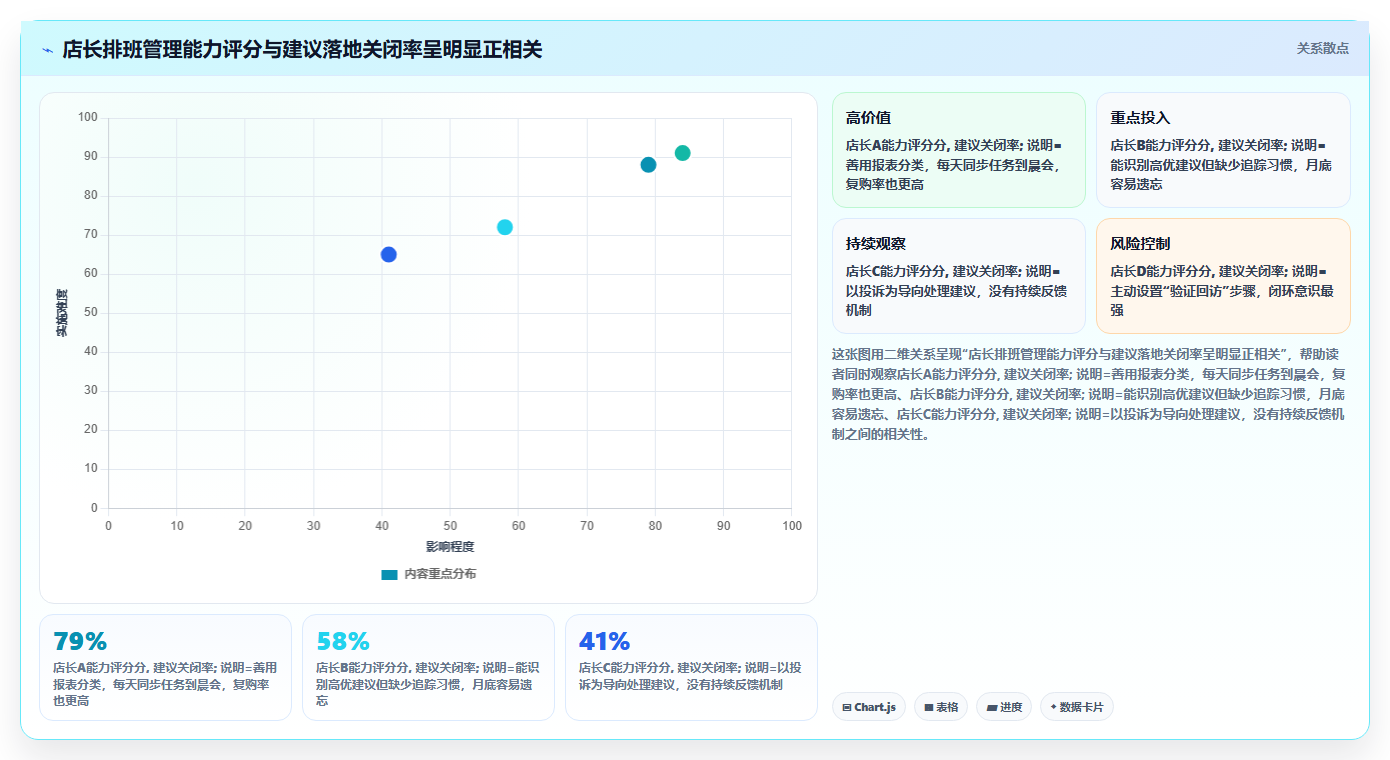
Task: Click the teal legend color box
Action: click(389, 574)
